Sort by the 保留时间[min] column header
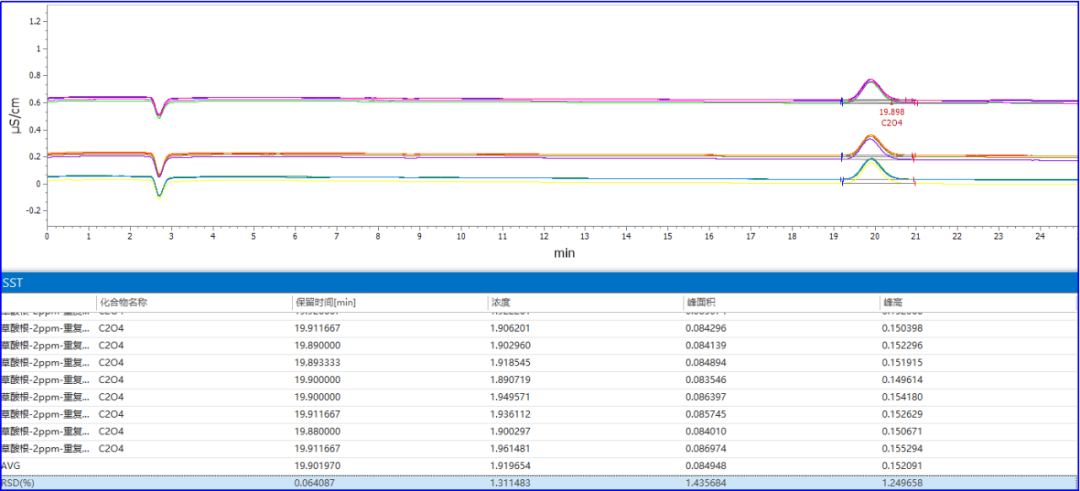 click(325, 301)
